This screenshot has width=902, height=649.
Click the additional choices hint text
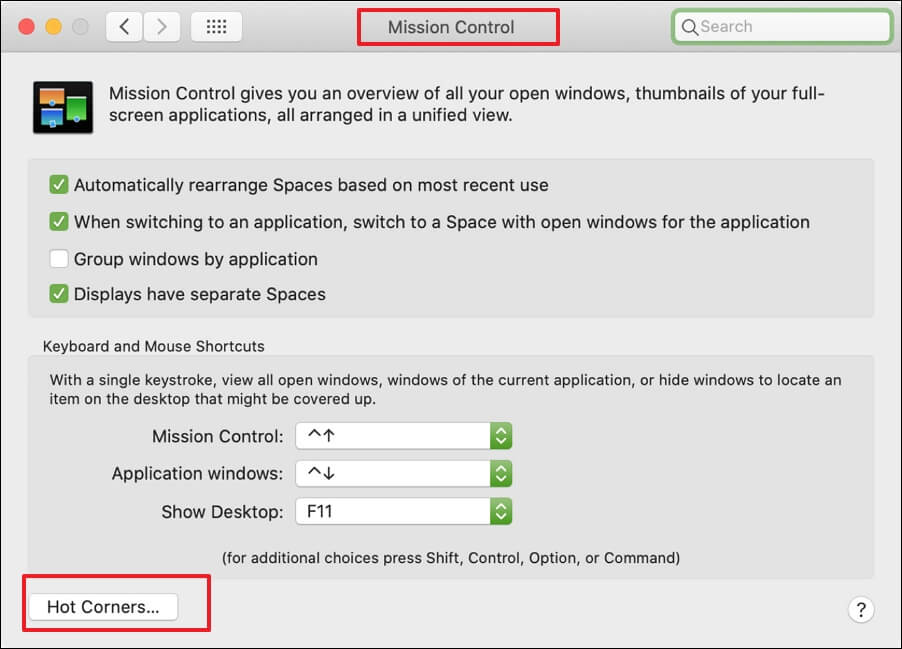[x=451, y=558]
